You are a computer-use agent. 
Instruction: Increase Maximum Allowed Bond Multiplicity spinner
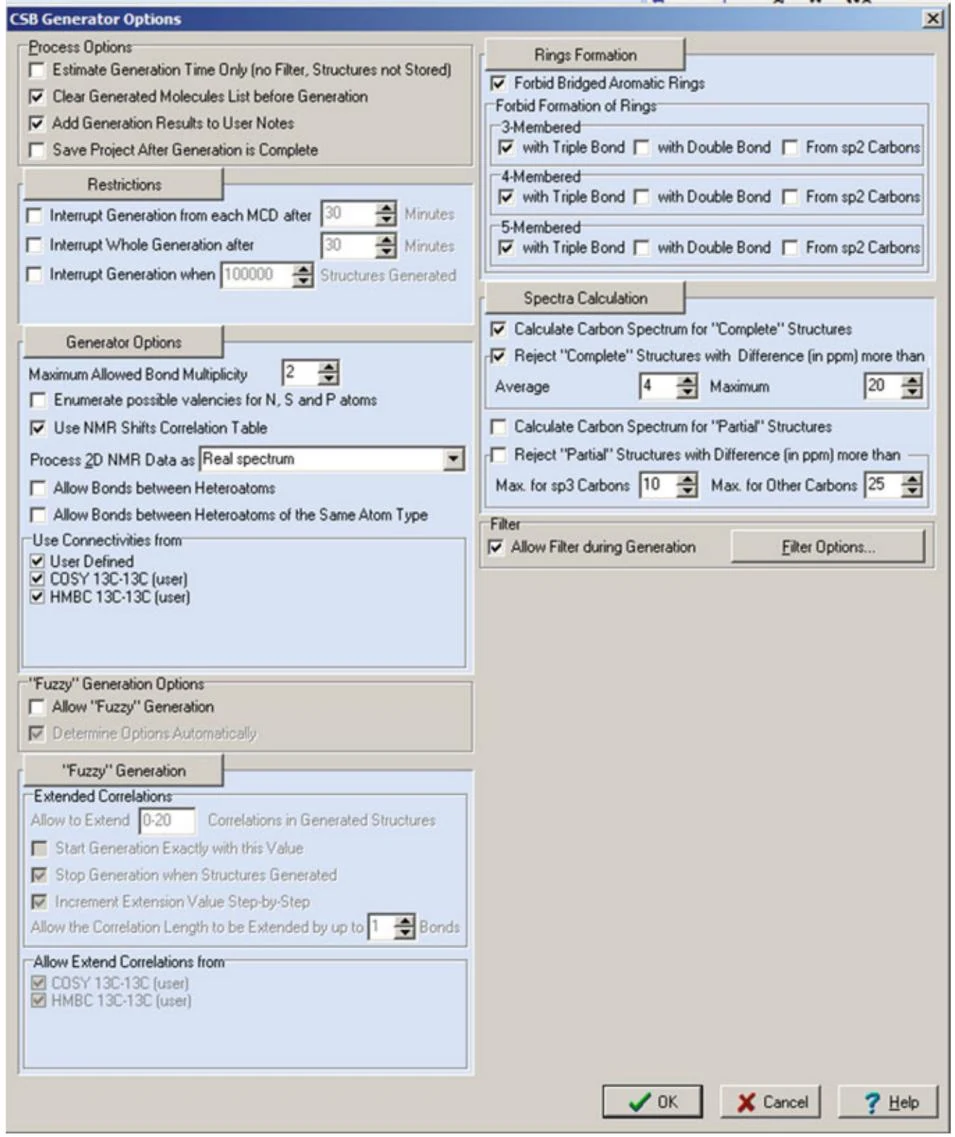click(x=328, y=368)
